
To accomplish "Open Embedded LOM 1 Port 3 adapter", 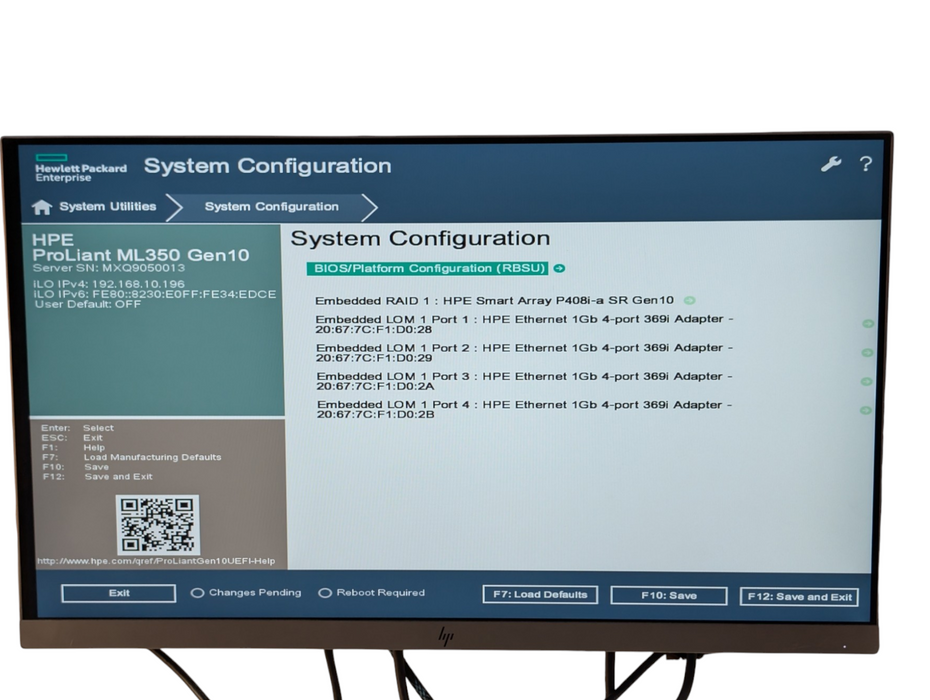I will click(x=524, y=381).
